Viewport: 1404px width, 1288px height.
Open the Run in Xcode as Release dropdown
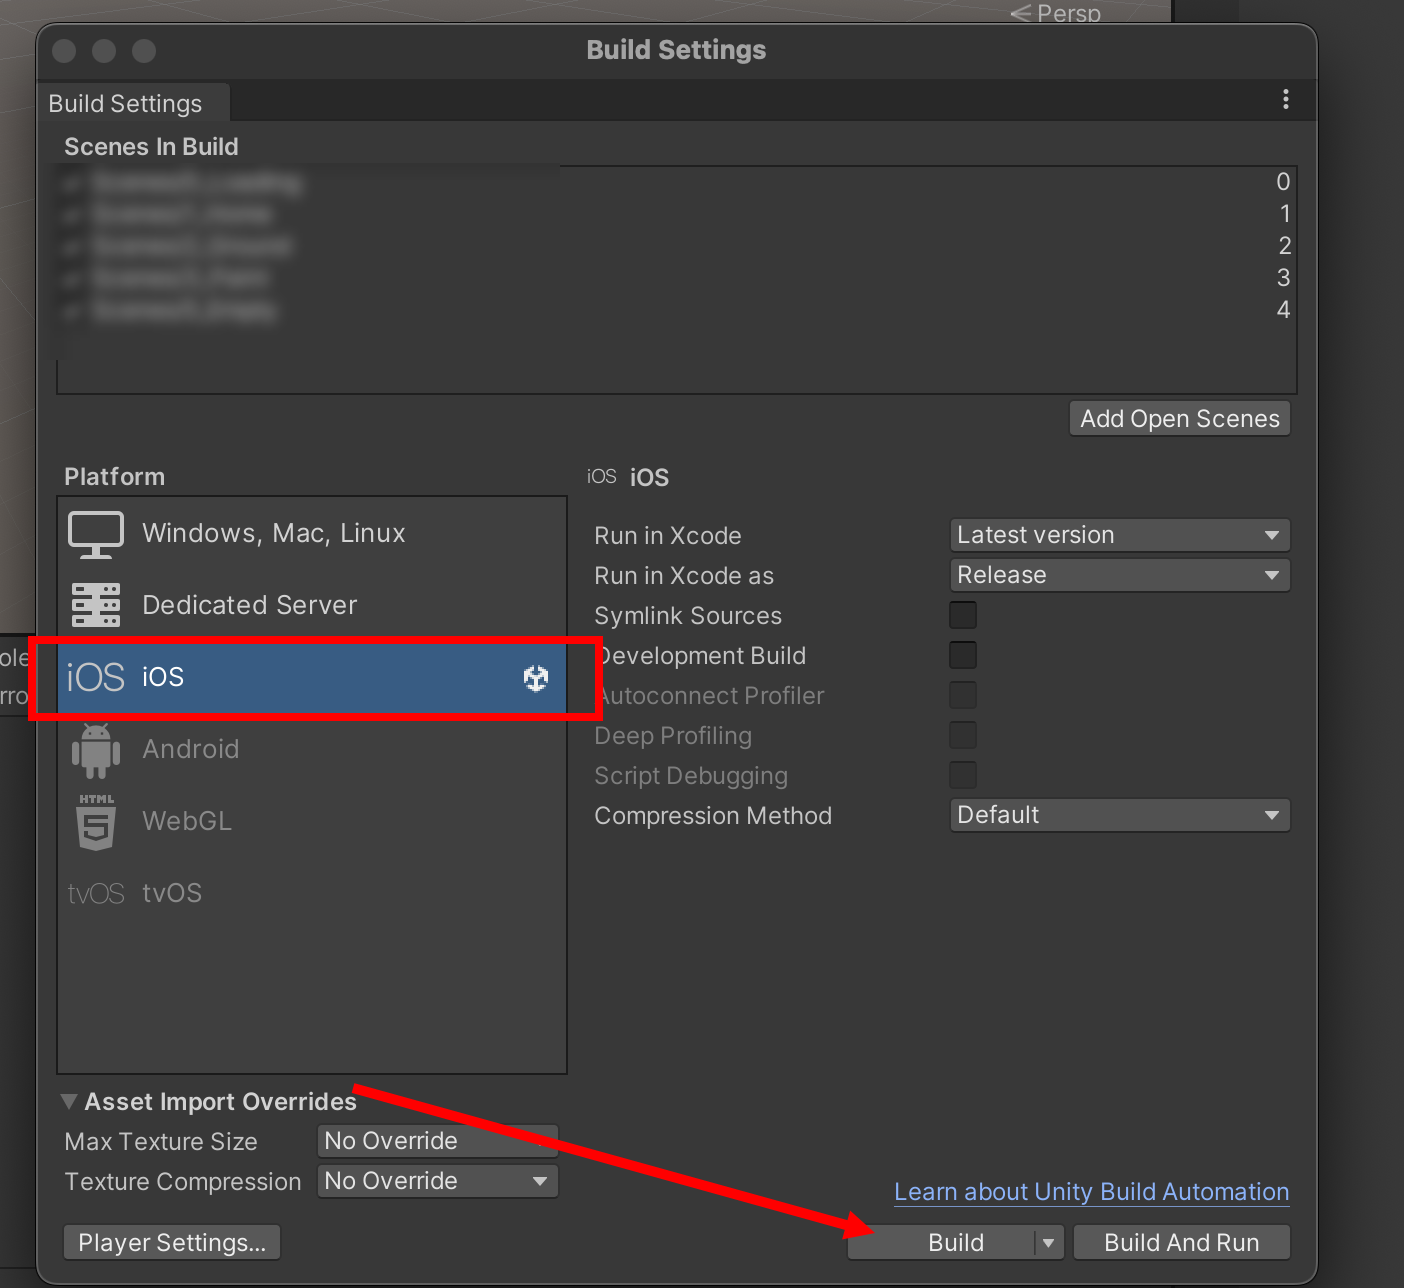[1120, 575]
